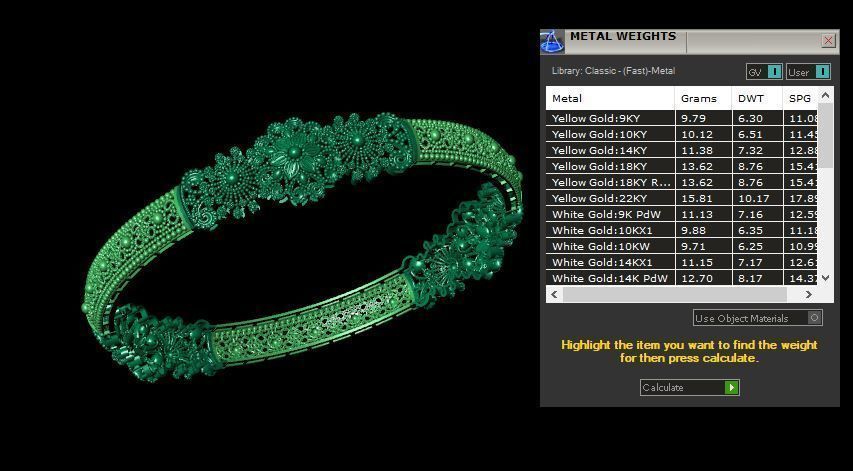Click the 10.17 DWT cell
Viewport: 853px width, 471px height.
[758, 199]
